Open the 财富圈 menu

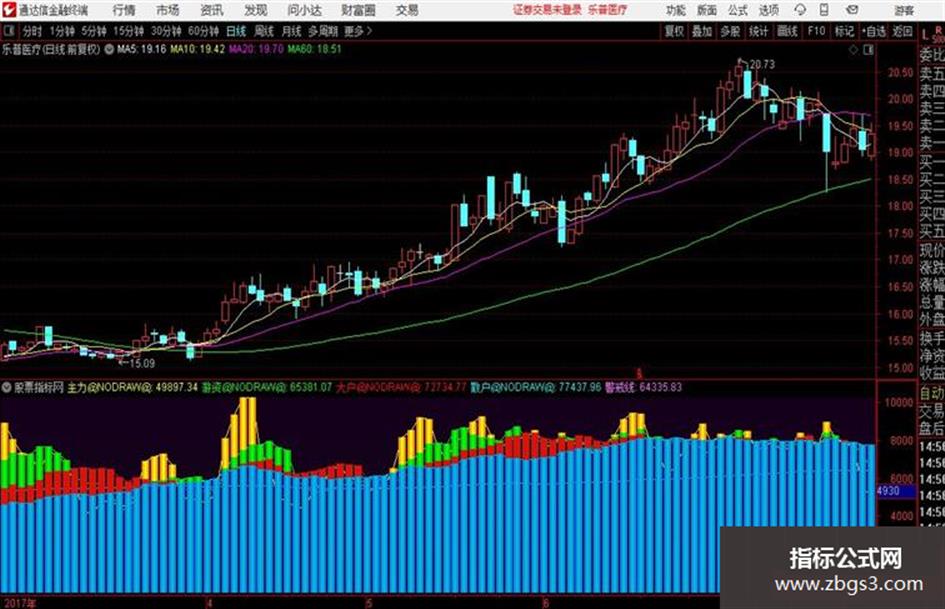pos(359,10)
